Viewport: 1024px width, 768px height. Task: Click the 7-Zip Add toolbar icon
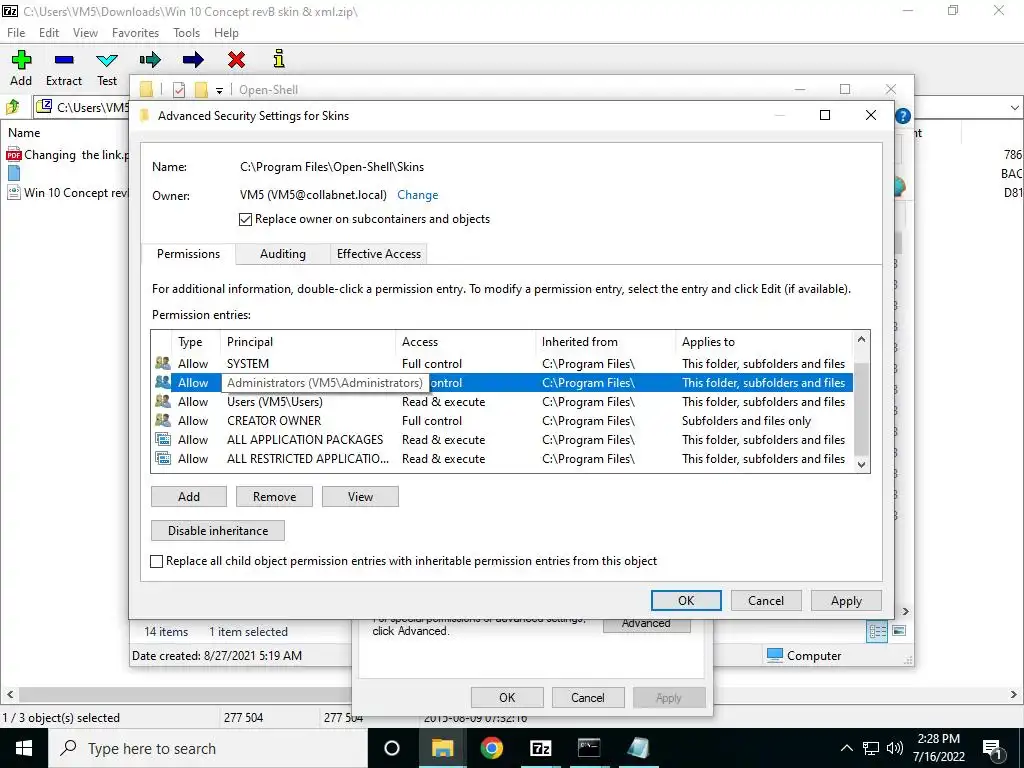[21, 60]
